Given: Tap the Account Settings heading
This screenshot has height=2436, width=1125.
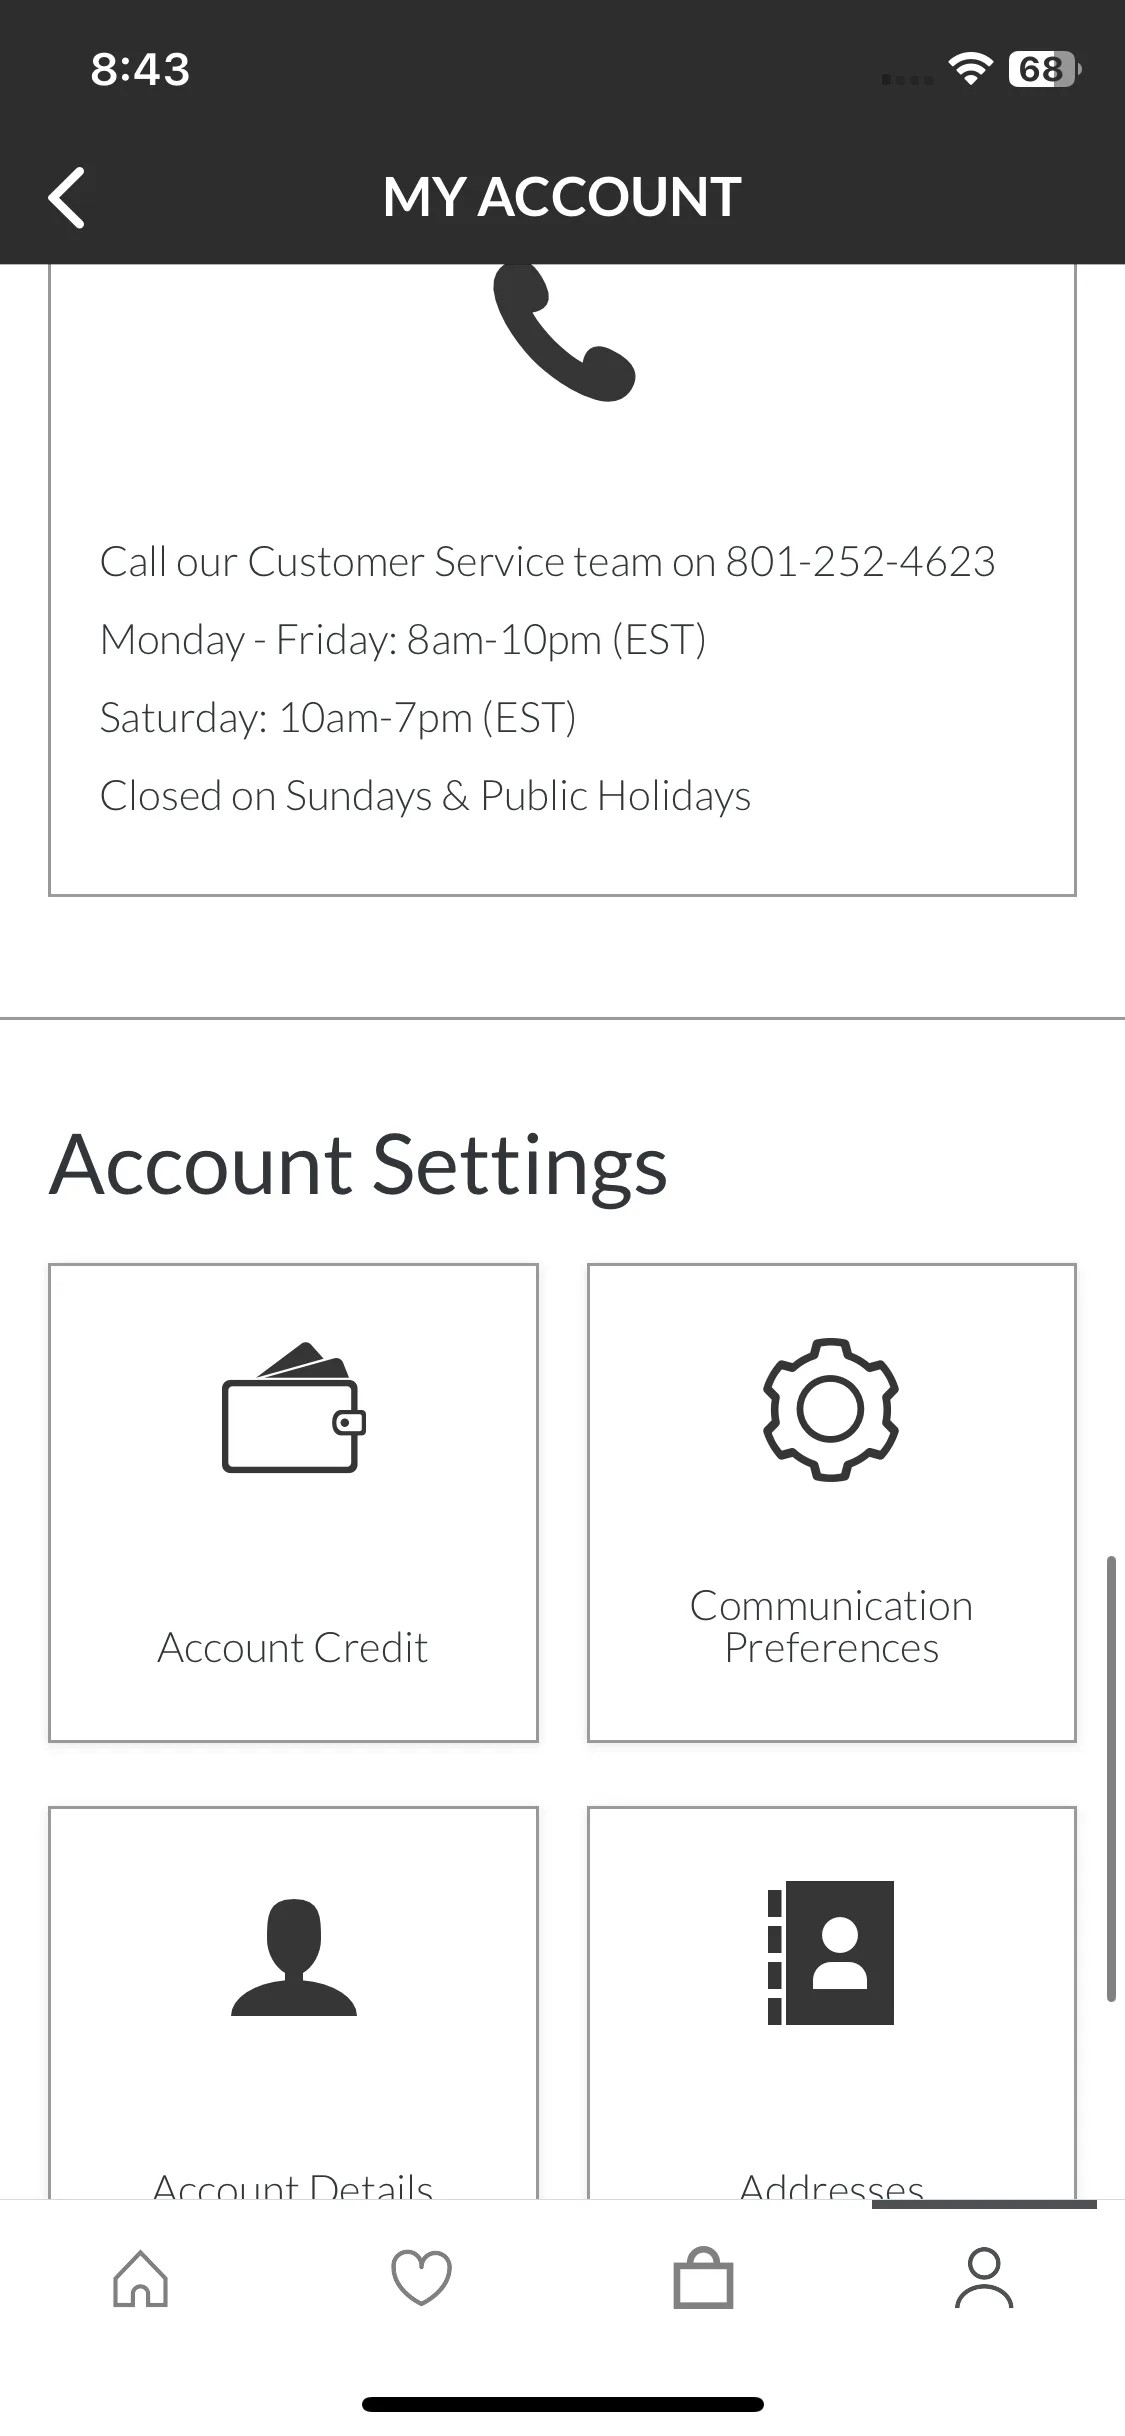Looking at the screenshot, I should (x=358, y=1166).
